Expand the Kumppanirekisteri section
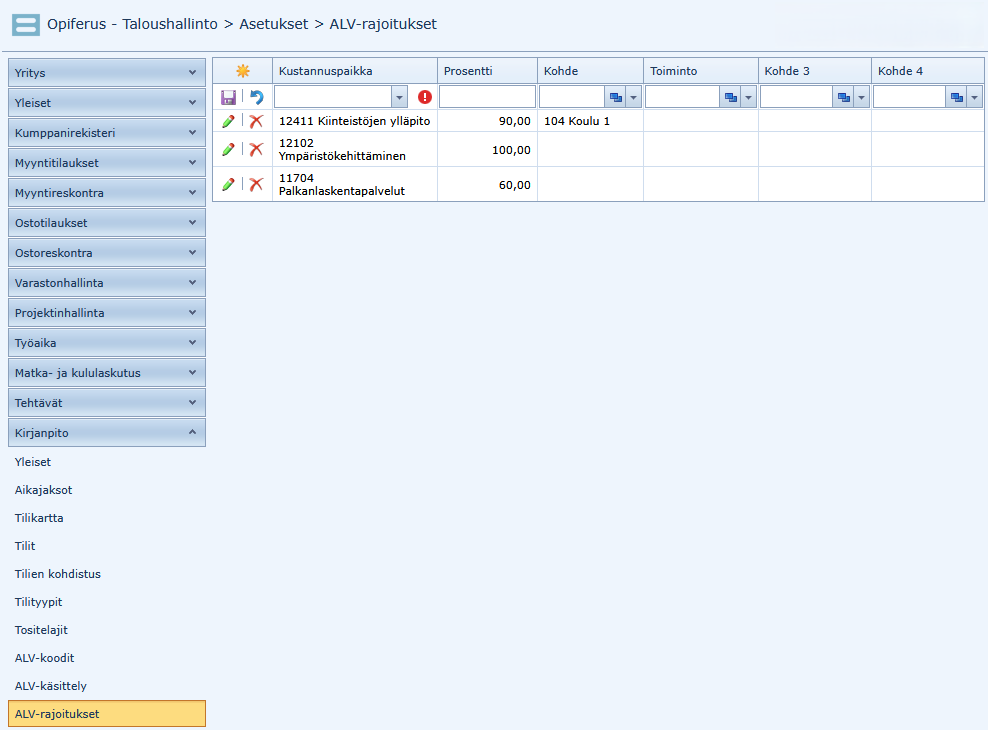The height and width of the screenshot is (730, 988). point(106,133)
